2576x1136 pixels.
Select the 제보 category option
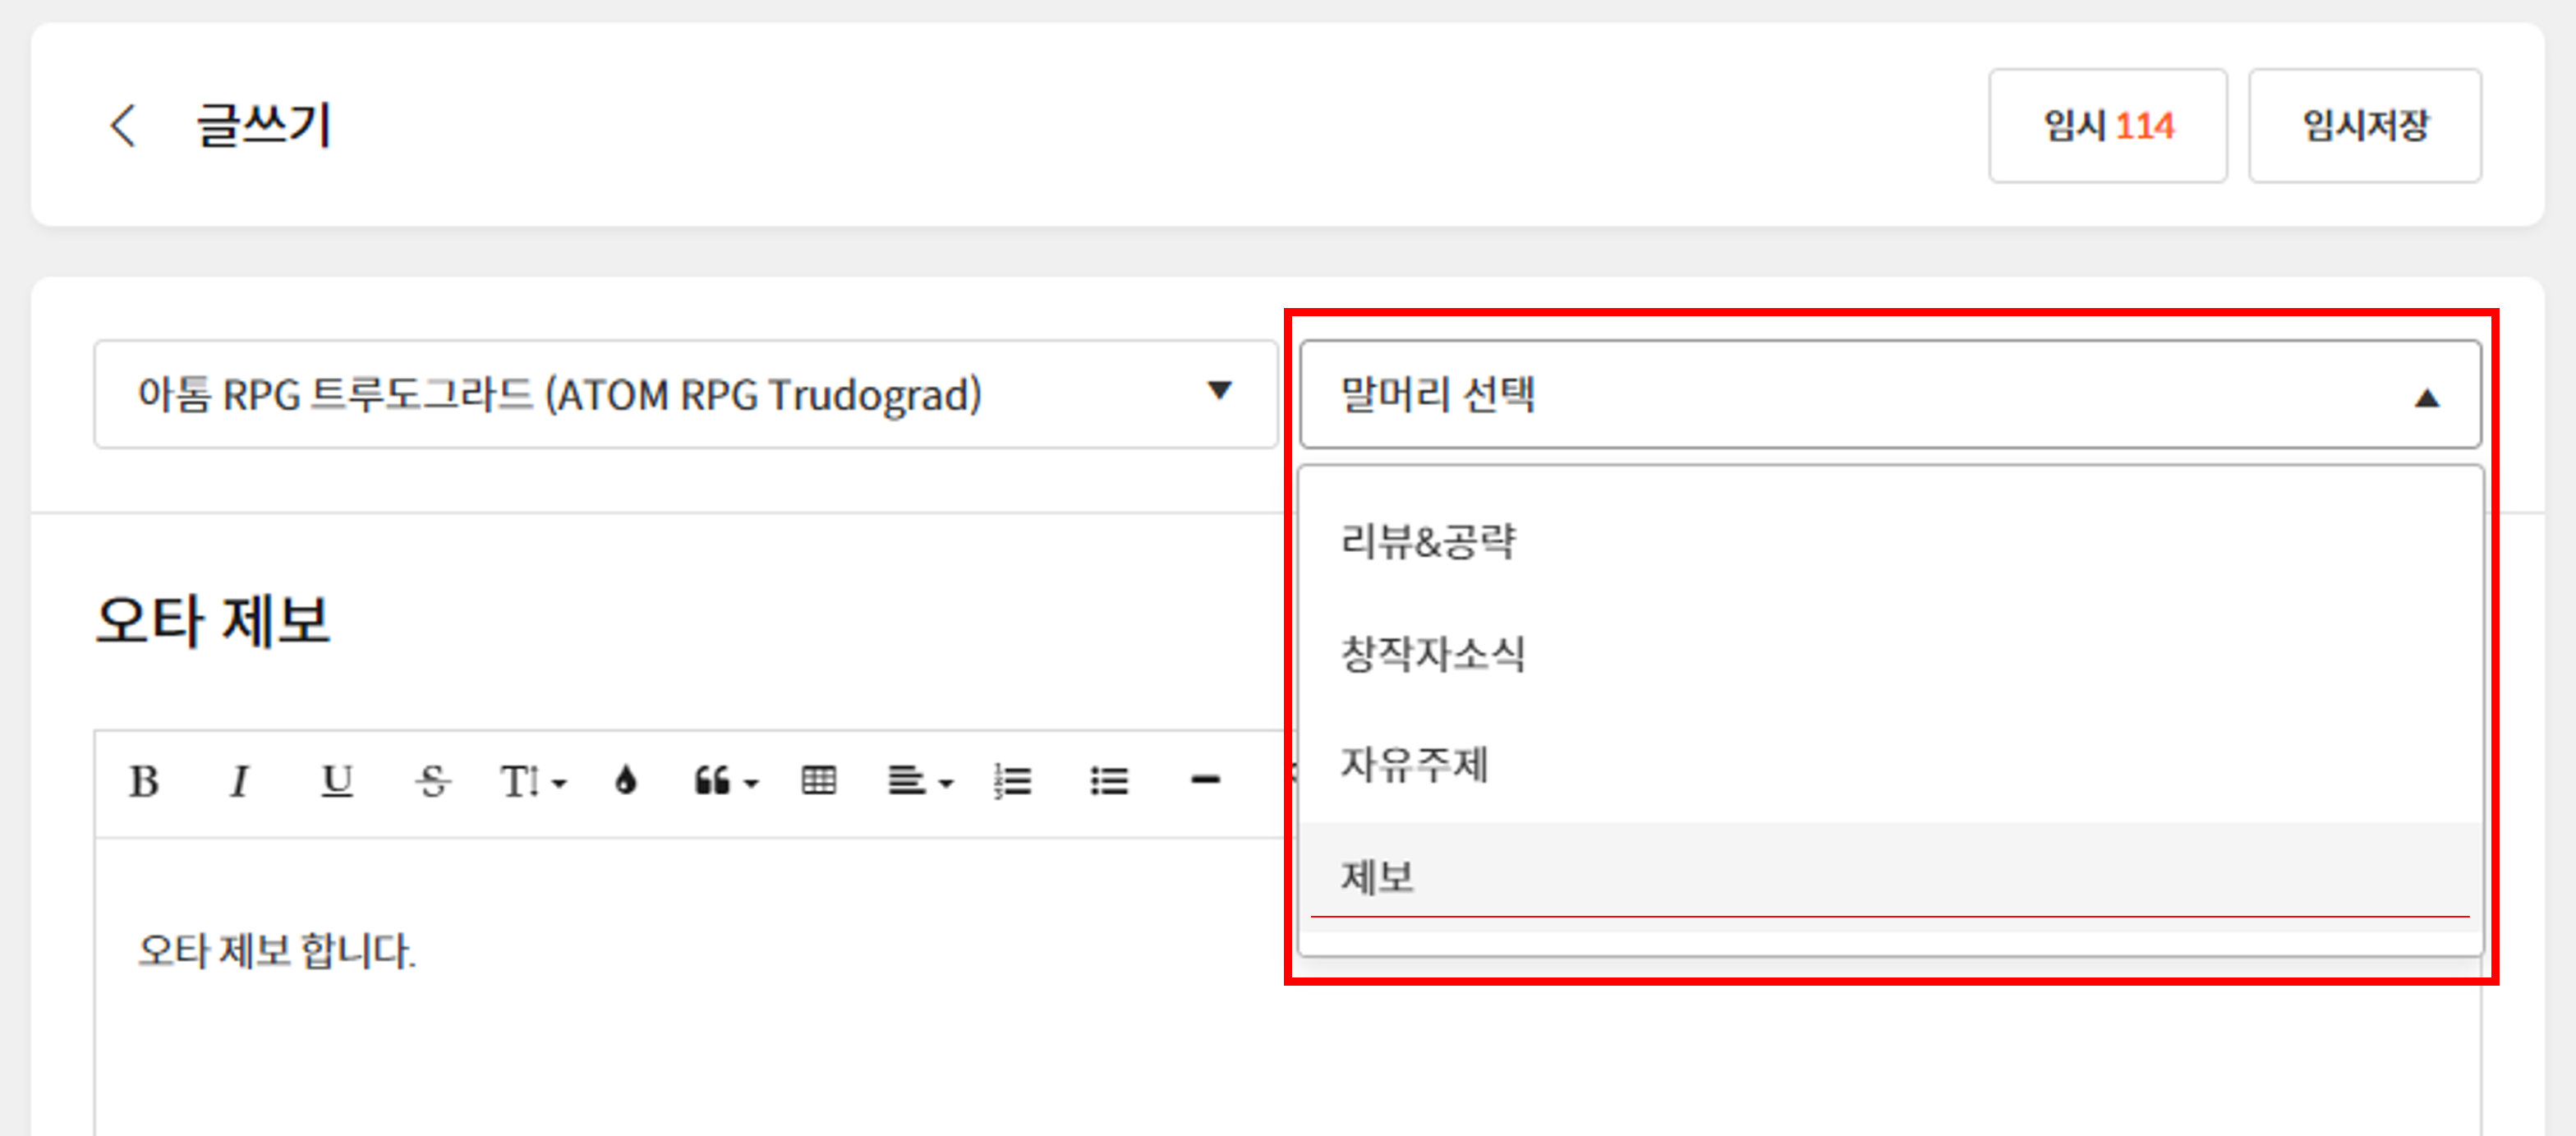[1378, 877]
